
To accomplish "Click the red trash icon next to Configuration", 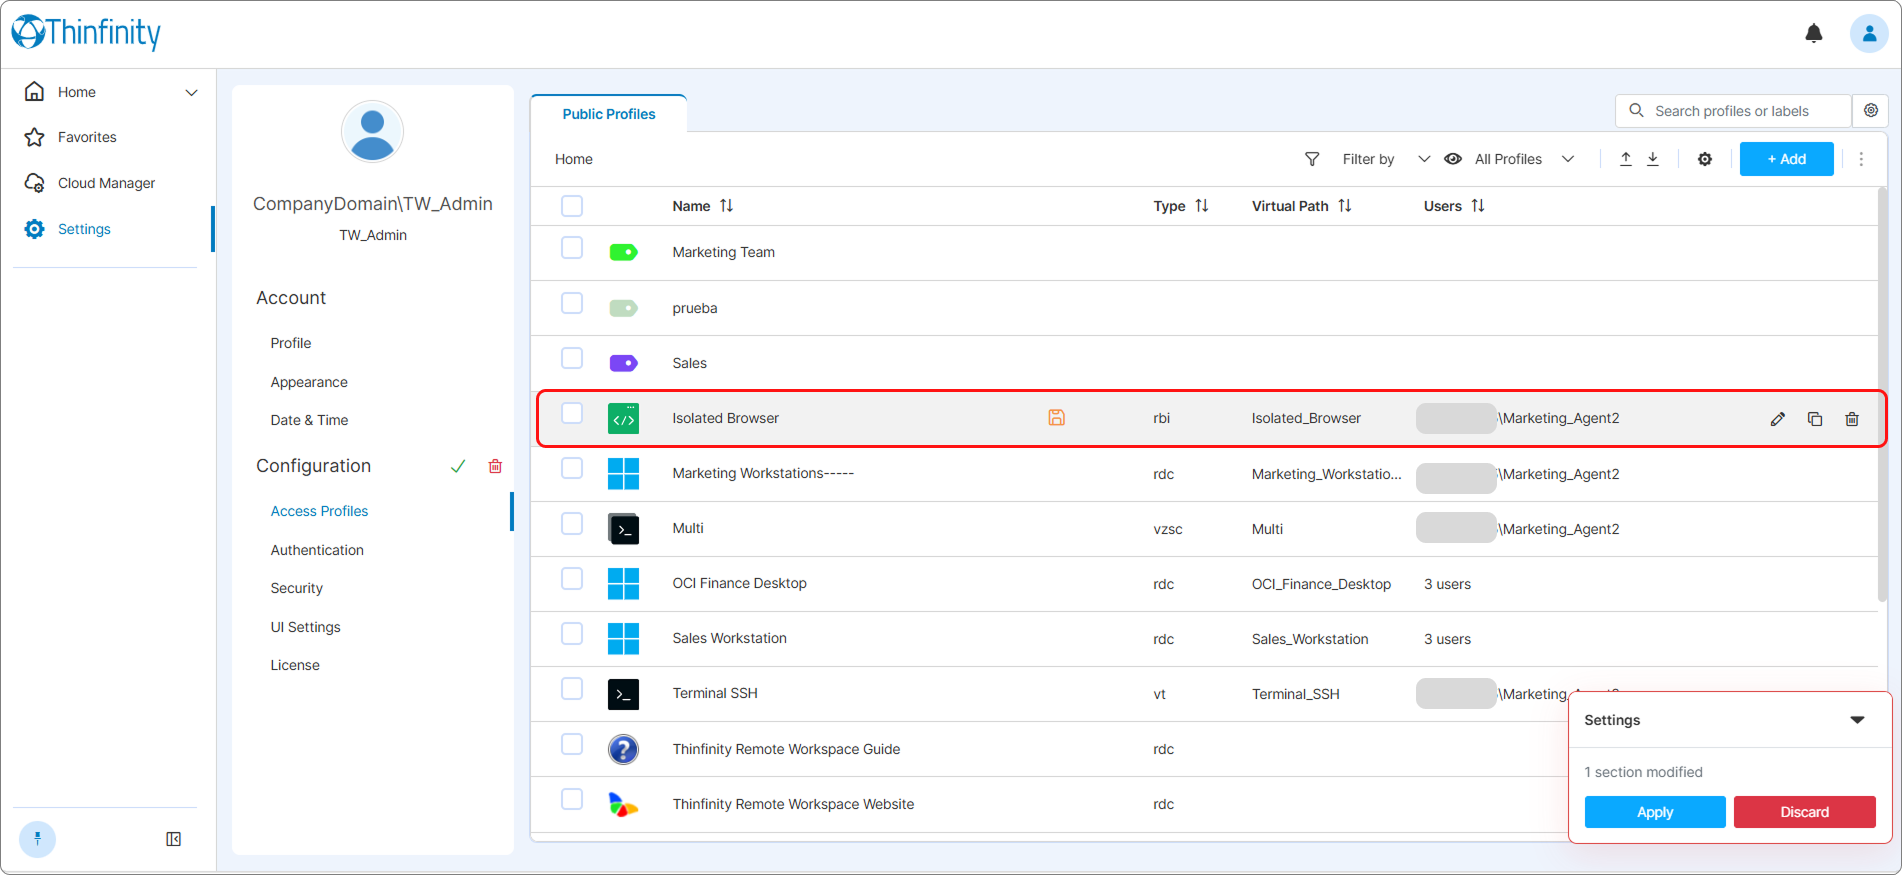I will [495, 466].
